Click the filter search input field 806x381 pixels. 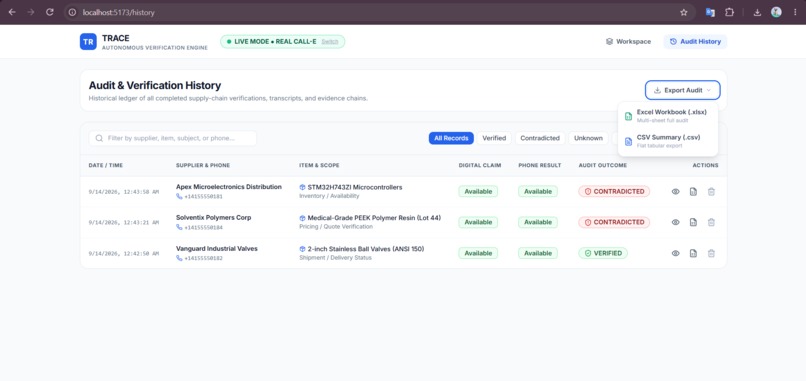click(x=173, y=138)
